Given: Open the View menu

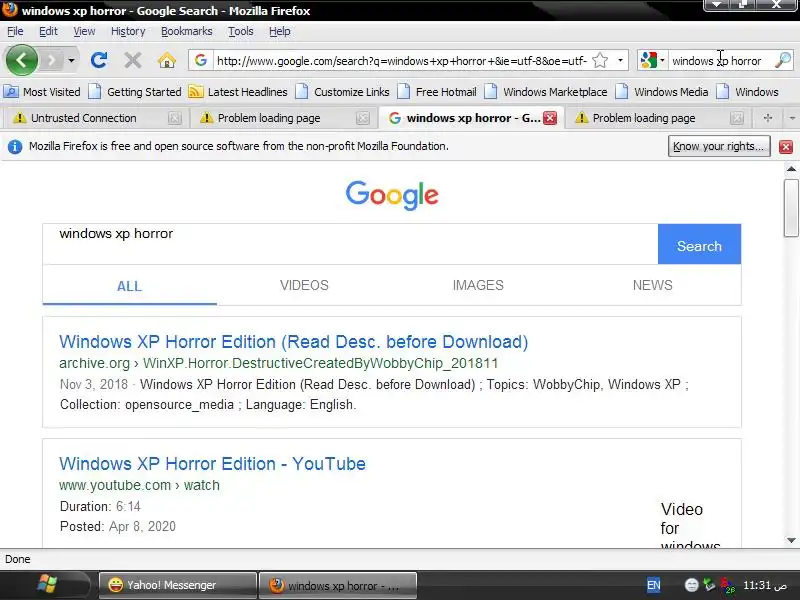Looking at the screenshot, I should 84,31.
